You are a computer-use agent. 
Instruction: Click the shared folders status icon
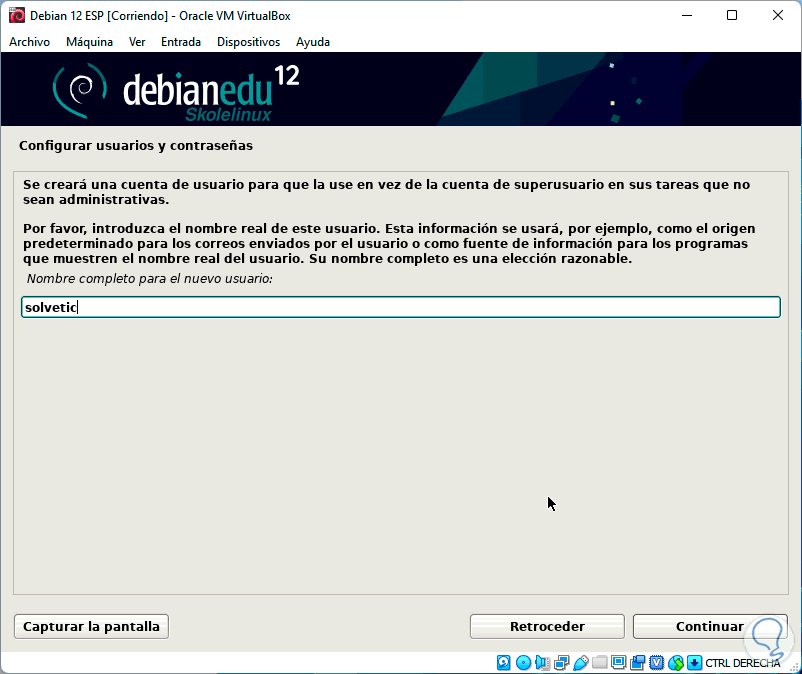pos(599,663)
